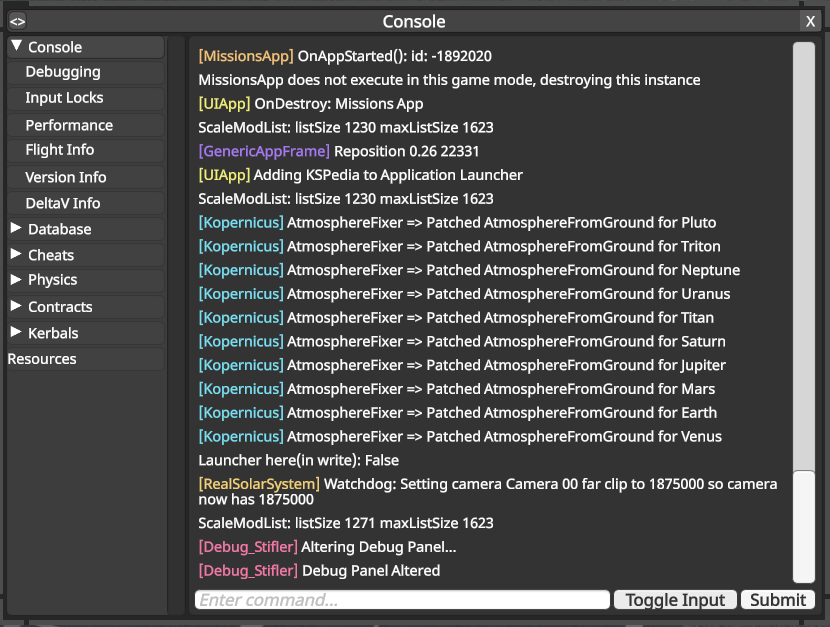Click the console log scrollbar thumb
Viewport: 830px width, 627px height.
[804, 526]
